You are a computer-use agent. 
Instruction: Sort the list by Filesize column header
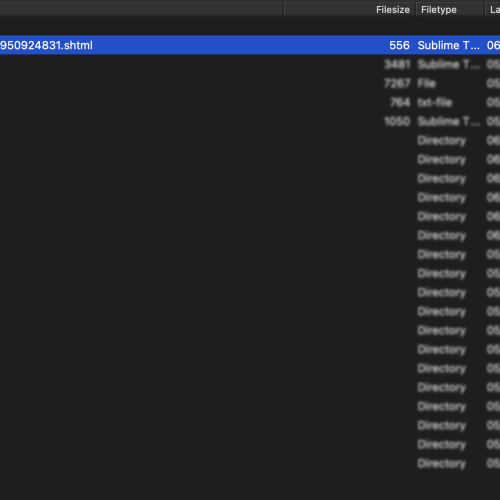coord(350,10)
